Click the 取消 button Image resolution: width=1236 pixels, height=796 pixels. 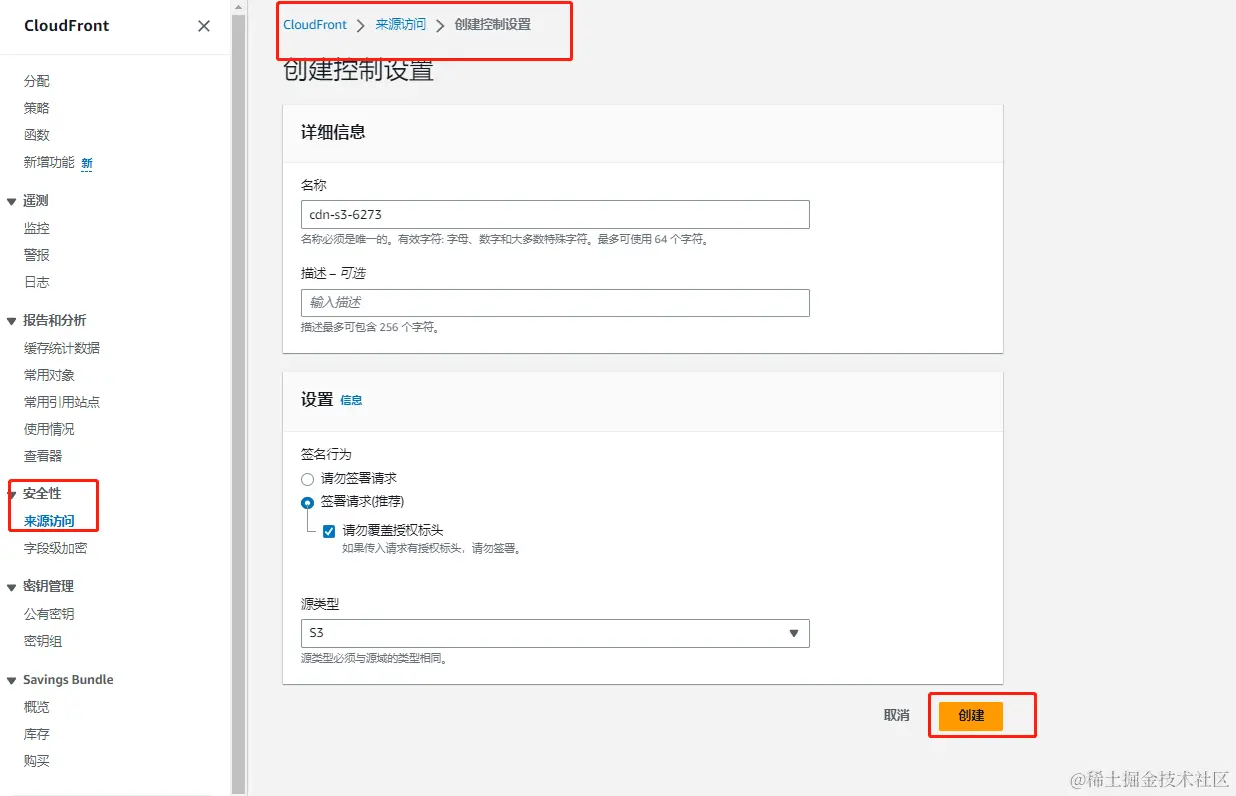click(x=897, y=716)
